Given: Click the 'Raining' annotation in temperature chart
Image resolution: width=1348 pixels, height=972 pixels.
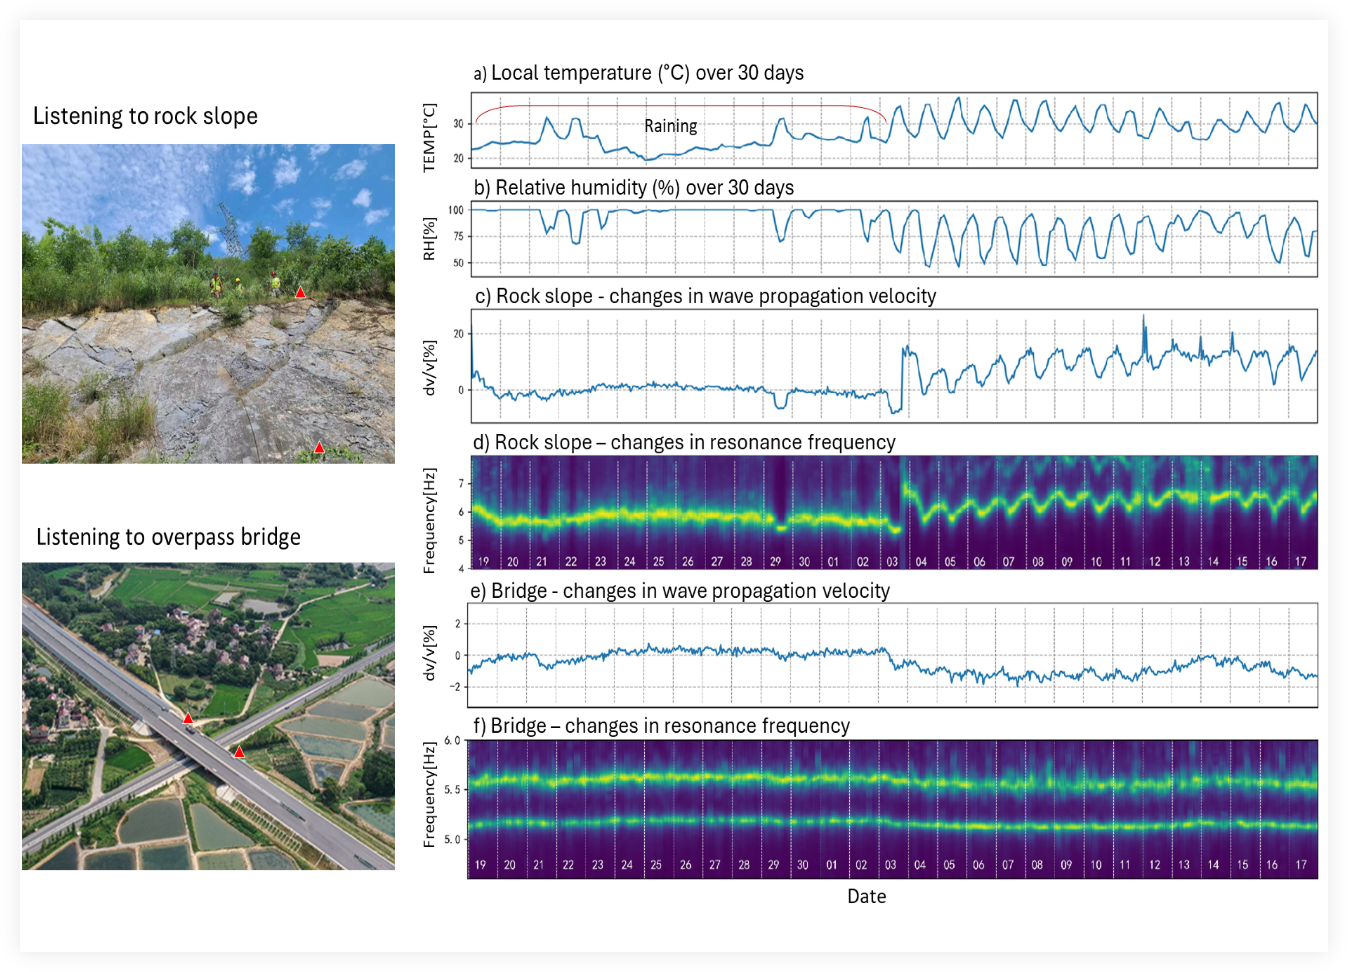Looking at the screenshot, I should 670,126.
